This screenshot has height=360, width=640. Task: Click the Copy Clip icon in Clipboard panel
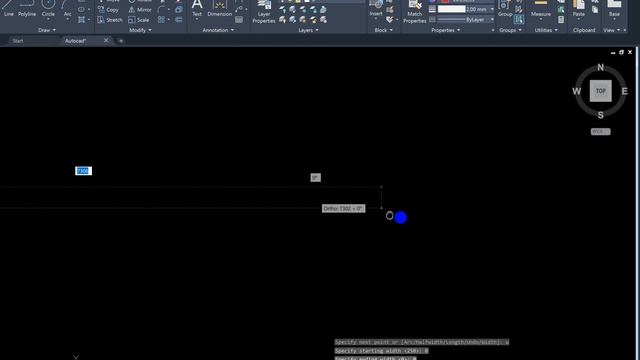click(x=595, y=9)
